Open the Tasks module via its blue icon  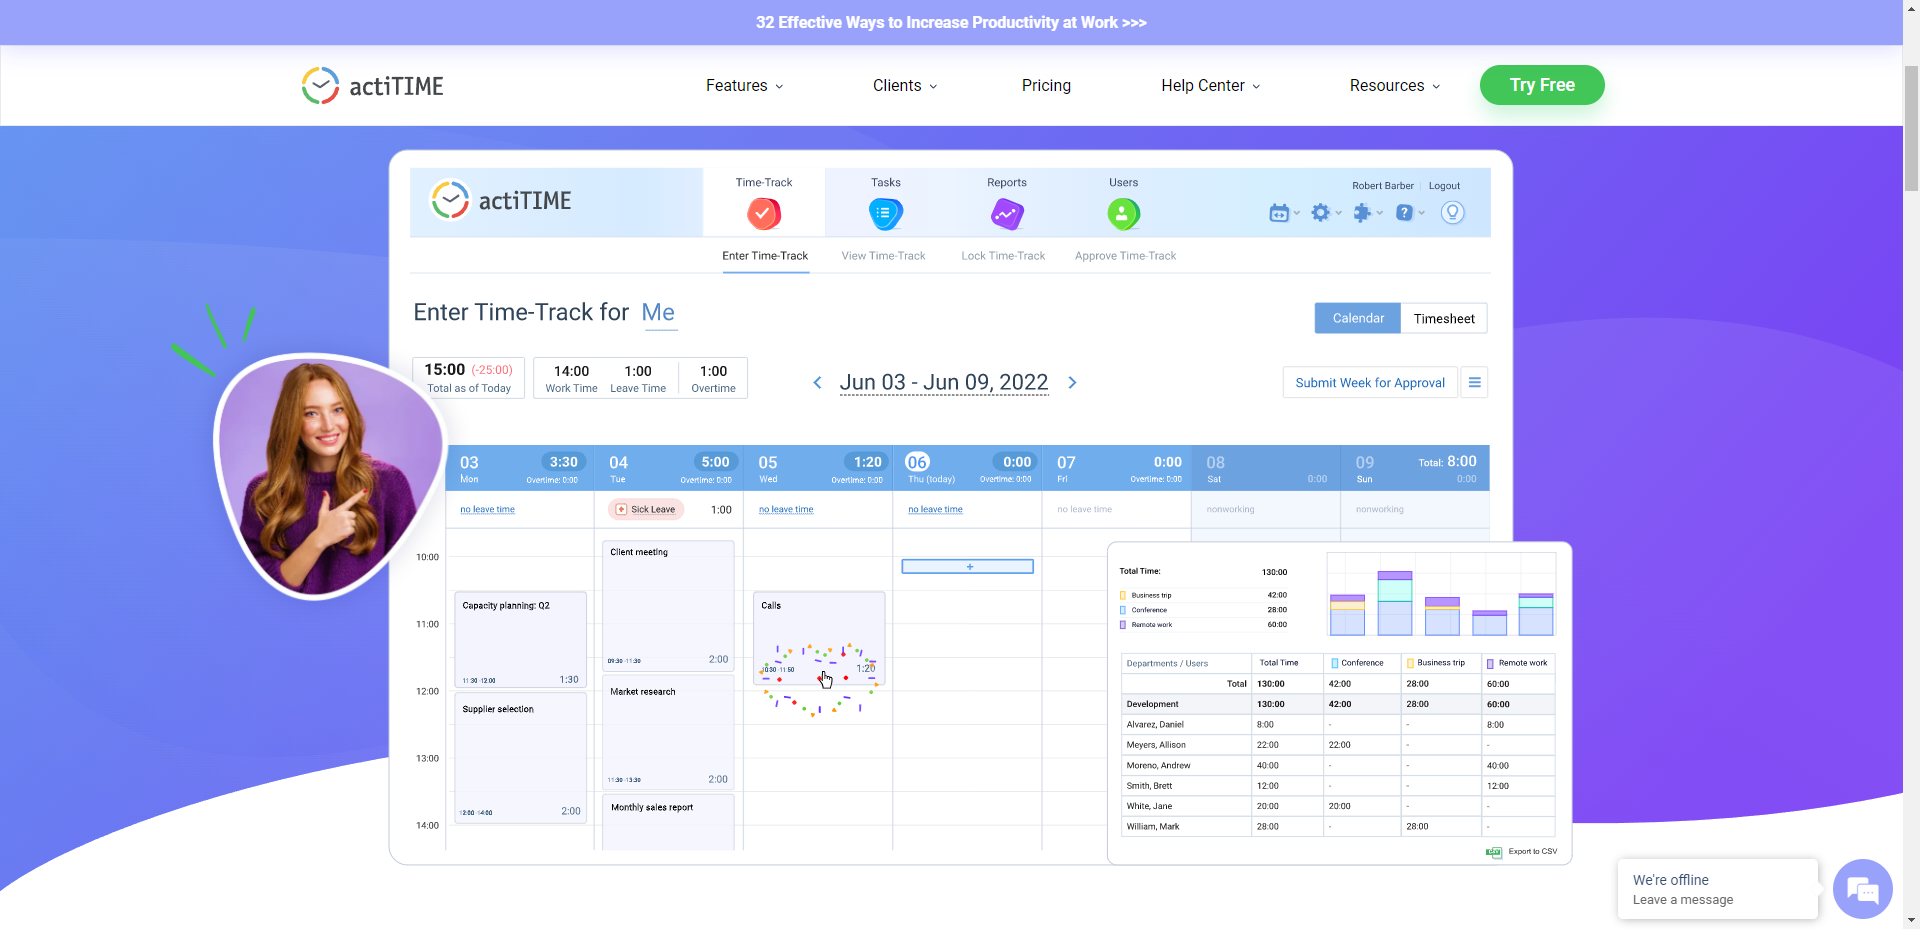885,213
